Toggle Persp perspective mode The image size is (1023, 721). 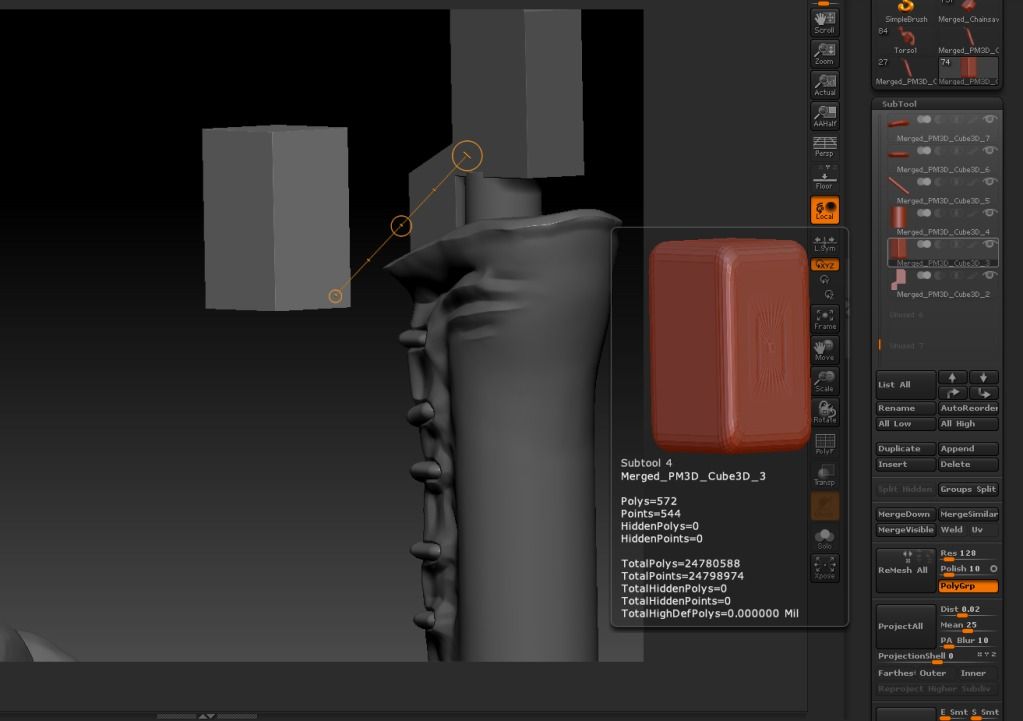[x=824, y=147]
